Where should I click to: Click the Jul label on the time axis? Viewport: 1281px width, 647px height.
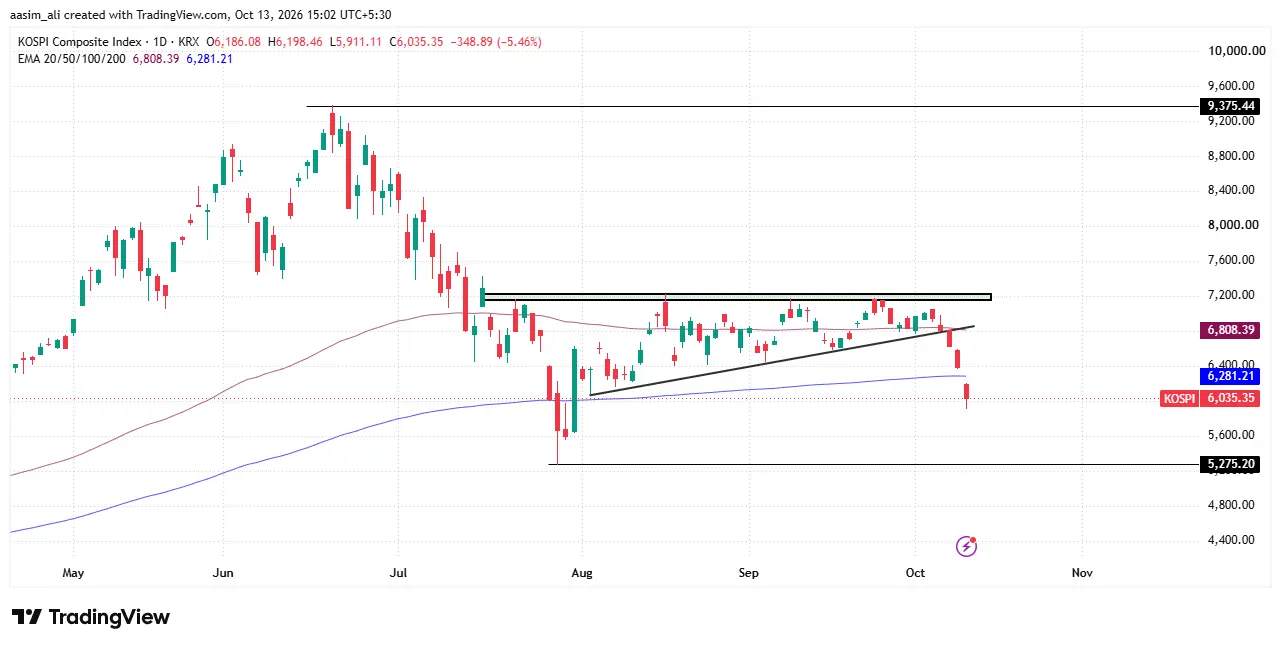398,573
